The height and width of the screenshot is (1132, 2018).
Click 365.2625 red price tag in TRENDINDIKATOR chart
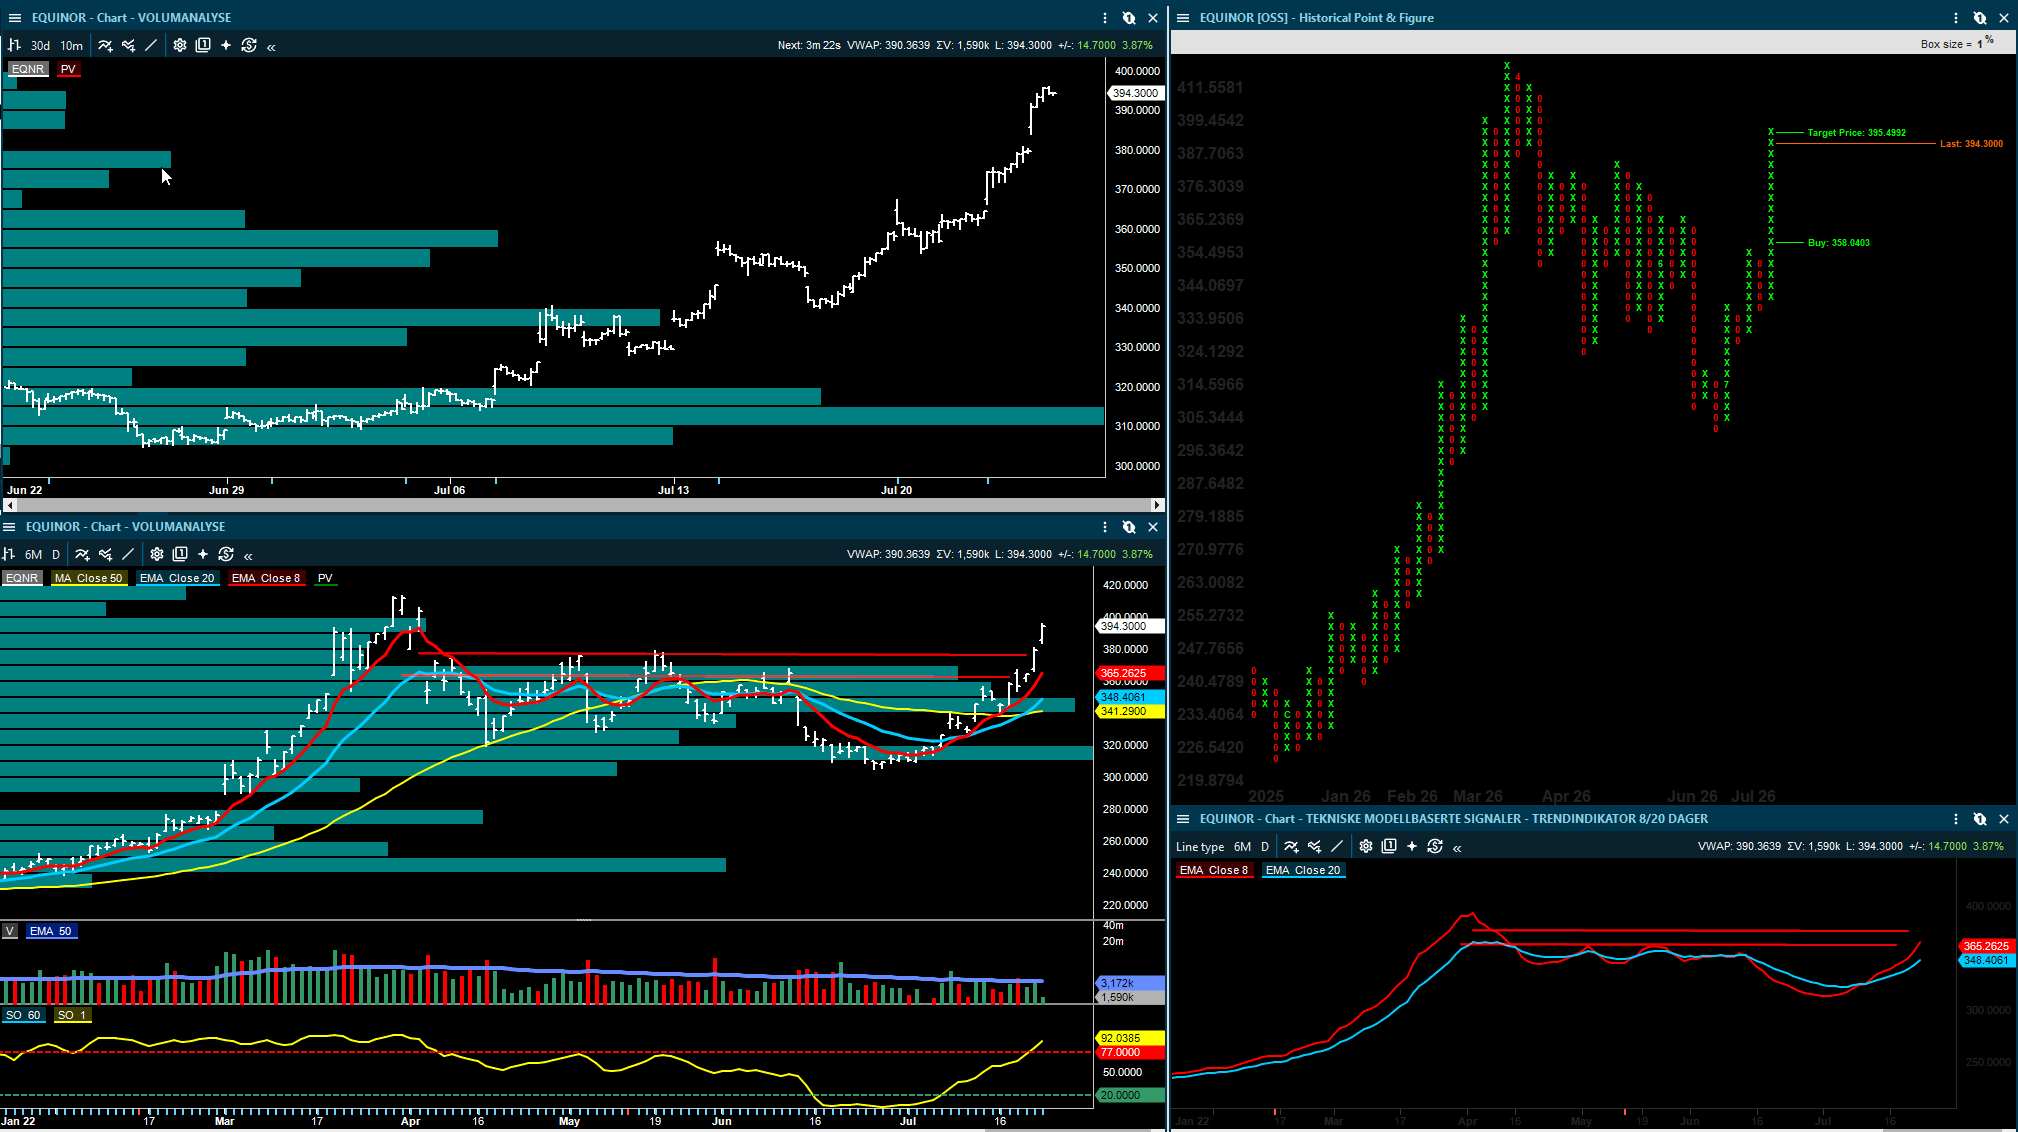(x=1986, y=946)
